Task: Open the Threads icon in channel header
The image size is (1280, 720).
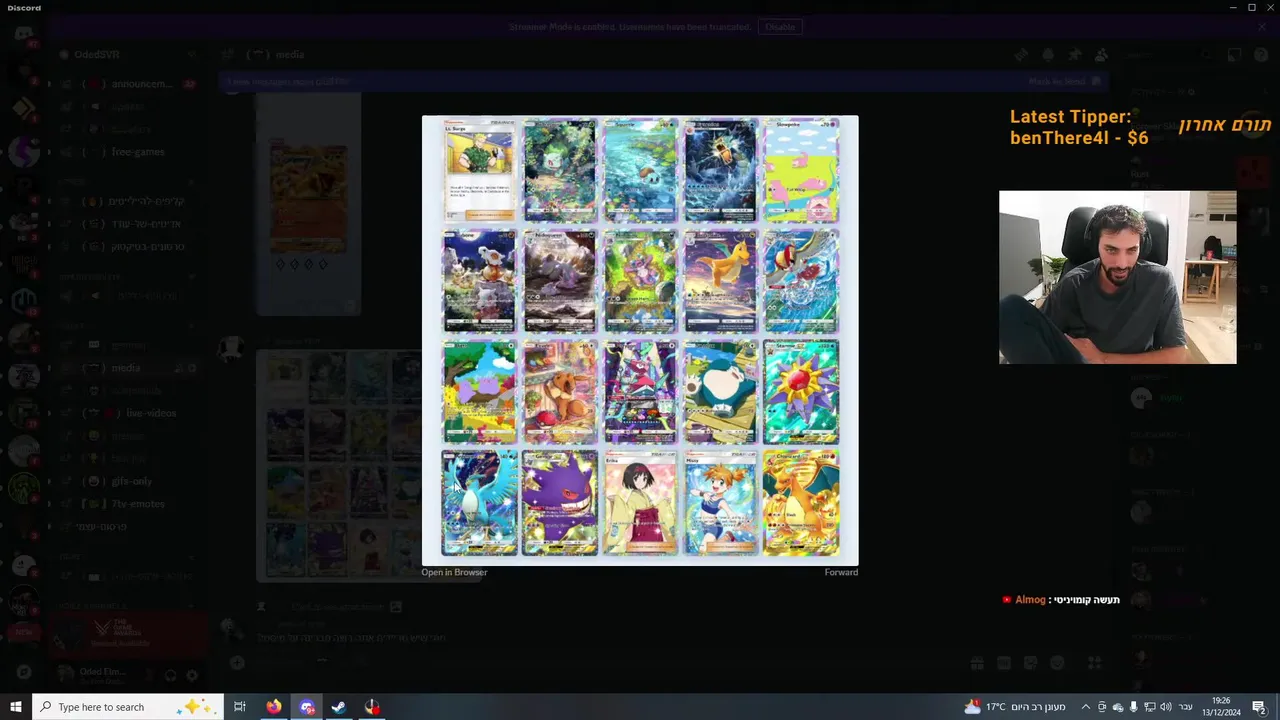Action: click(x=1021, y=55)
